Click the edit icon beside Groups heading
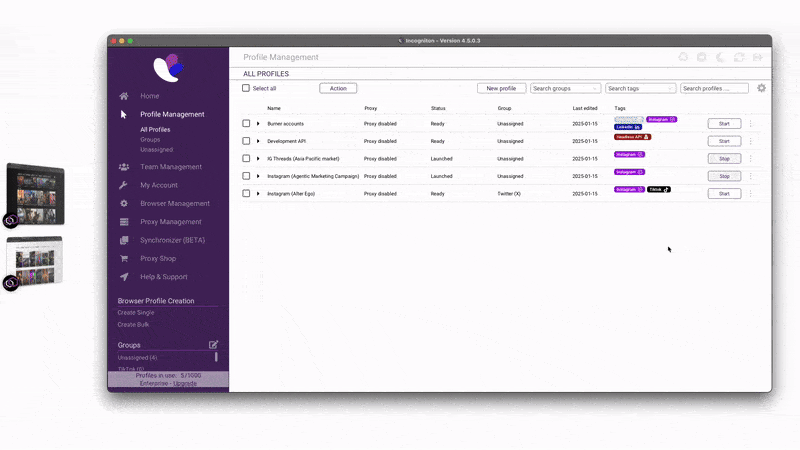This screenshot has height=450, width=800. tap(213, 344)
